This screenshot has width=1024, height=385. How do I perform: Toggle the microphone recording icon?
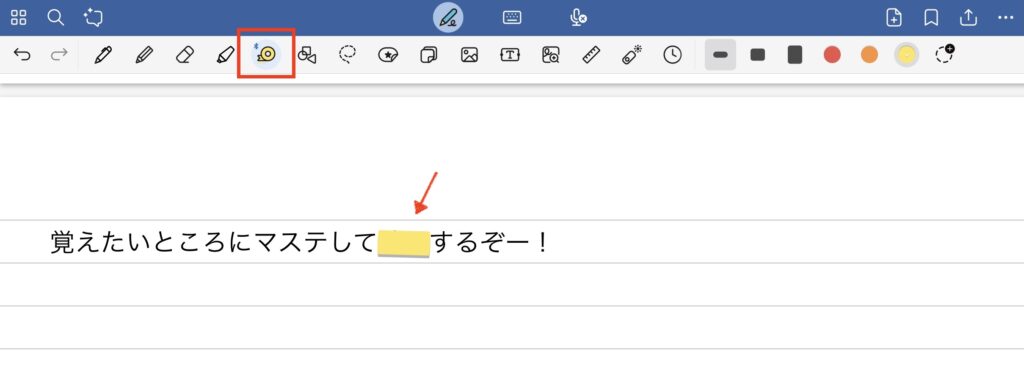(x=578, y=18)
